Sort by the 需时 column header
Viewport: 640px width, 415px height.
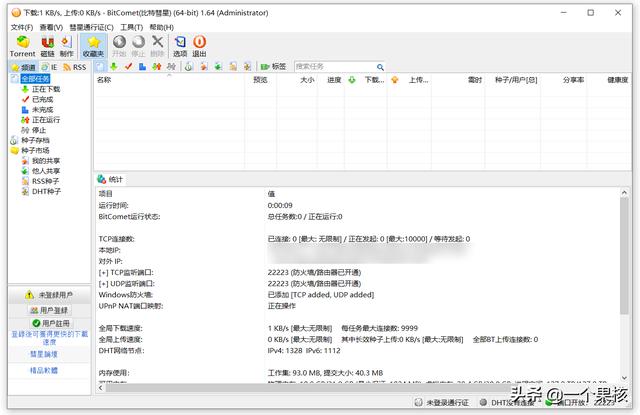[458, 80]
